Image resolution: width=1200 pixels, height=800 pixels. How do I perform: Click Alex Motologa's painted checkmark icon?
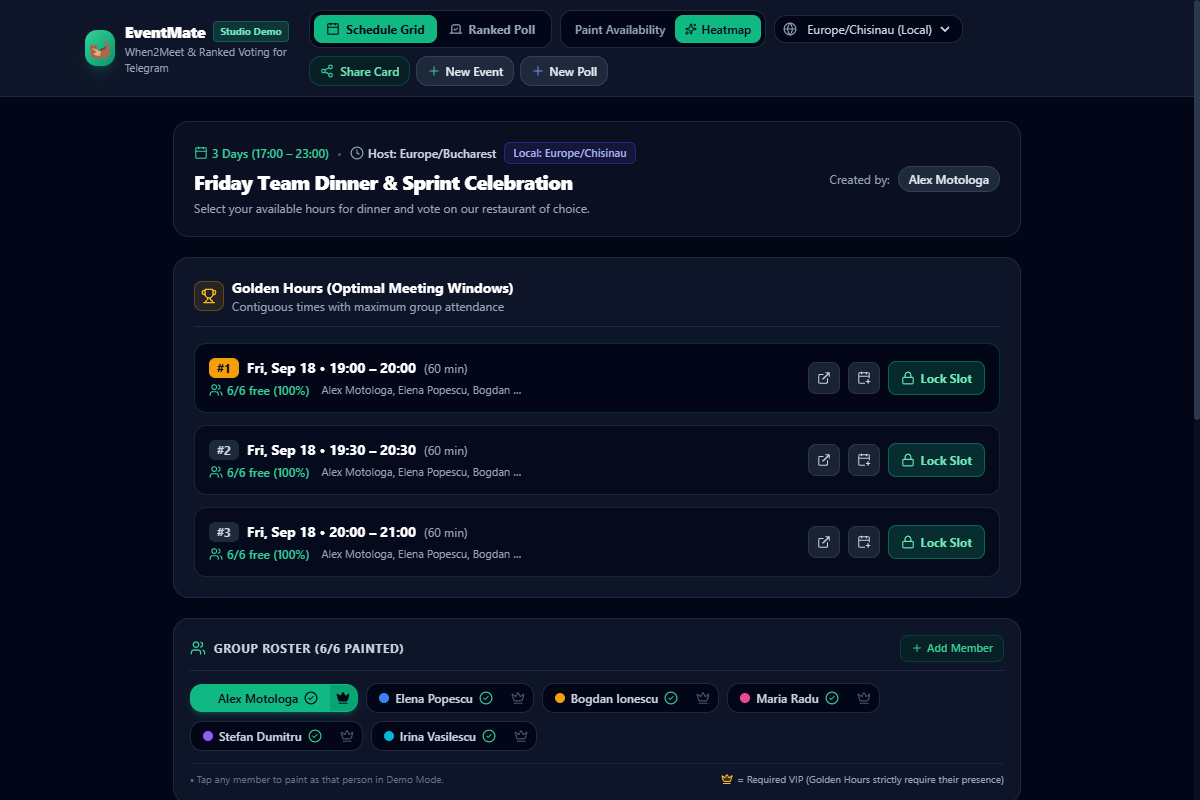[x=311, y=698]
